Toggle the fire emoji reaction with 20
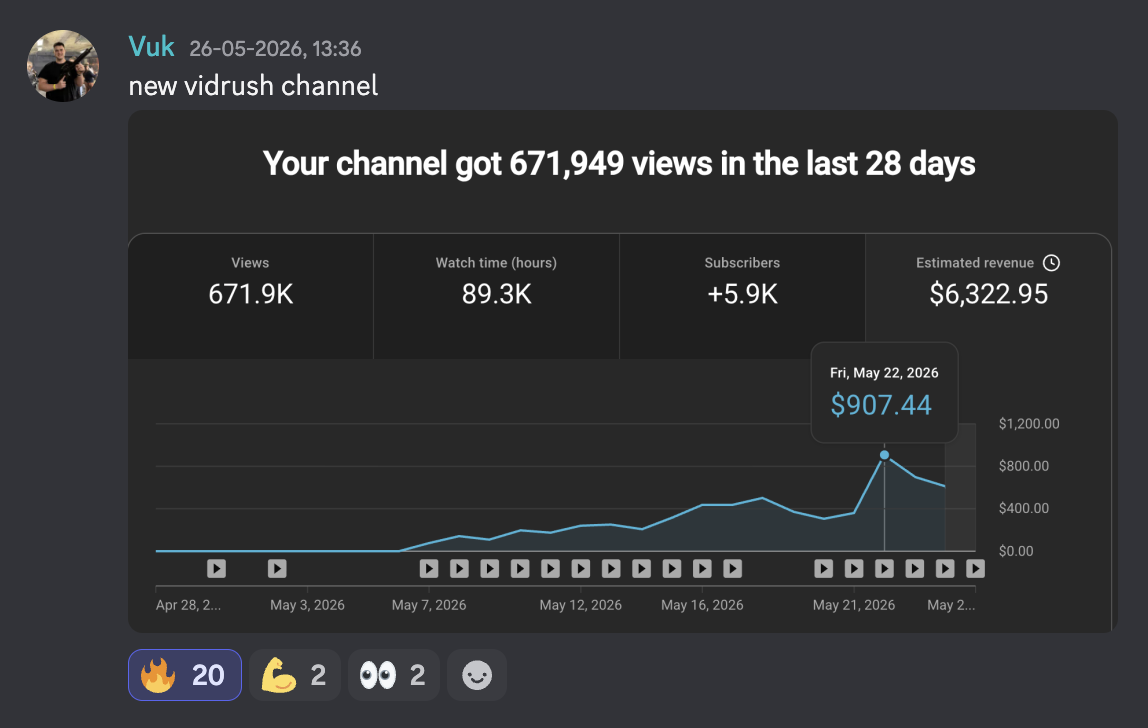The height and width of the screenshot is (728, 1148). 184,675
